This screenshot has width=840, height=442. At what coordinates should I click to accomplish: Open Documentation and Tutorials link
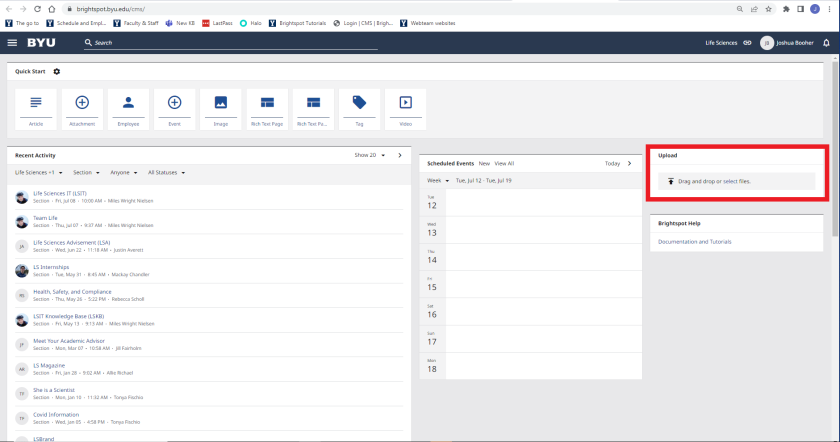694,241
